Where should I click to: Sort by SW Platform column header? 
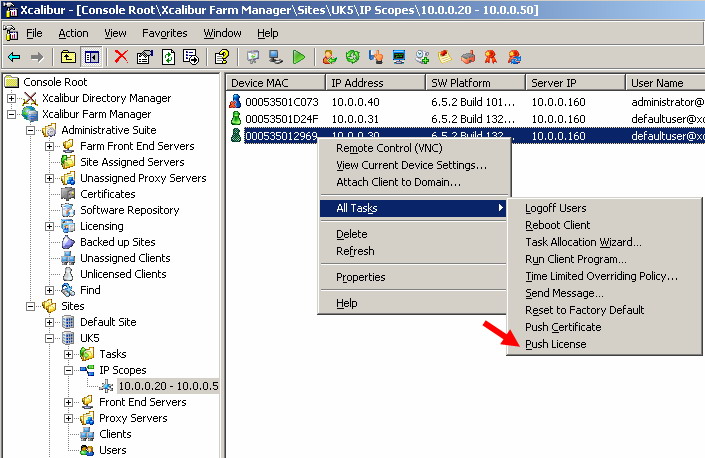click(x=475, y=83)
